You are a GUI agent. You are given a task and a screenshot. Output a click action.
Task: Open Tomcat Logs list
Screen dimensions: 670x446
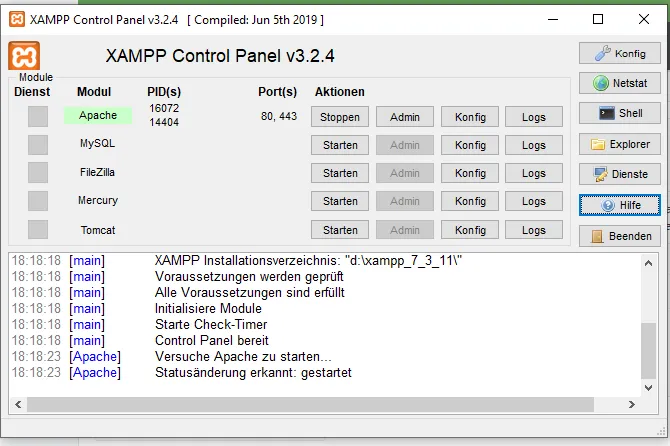tap(534, 230)
